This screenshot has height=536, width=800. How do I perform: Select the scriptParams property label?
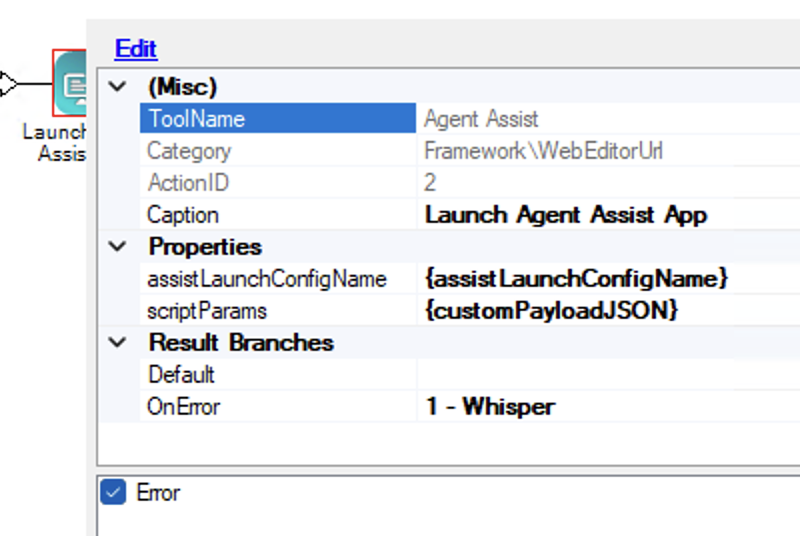tap(207, 311)
